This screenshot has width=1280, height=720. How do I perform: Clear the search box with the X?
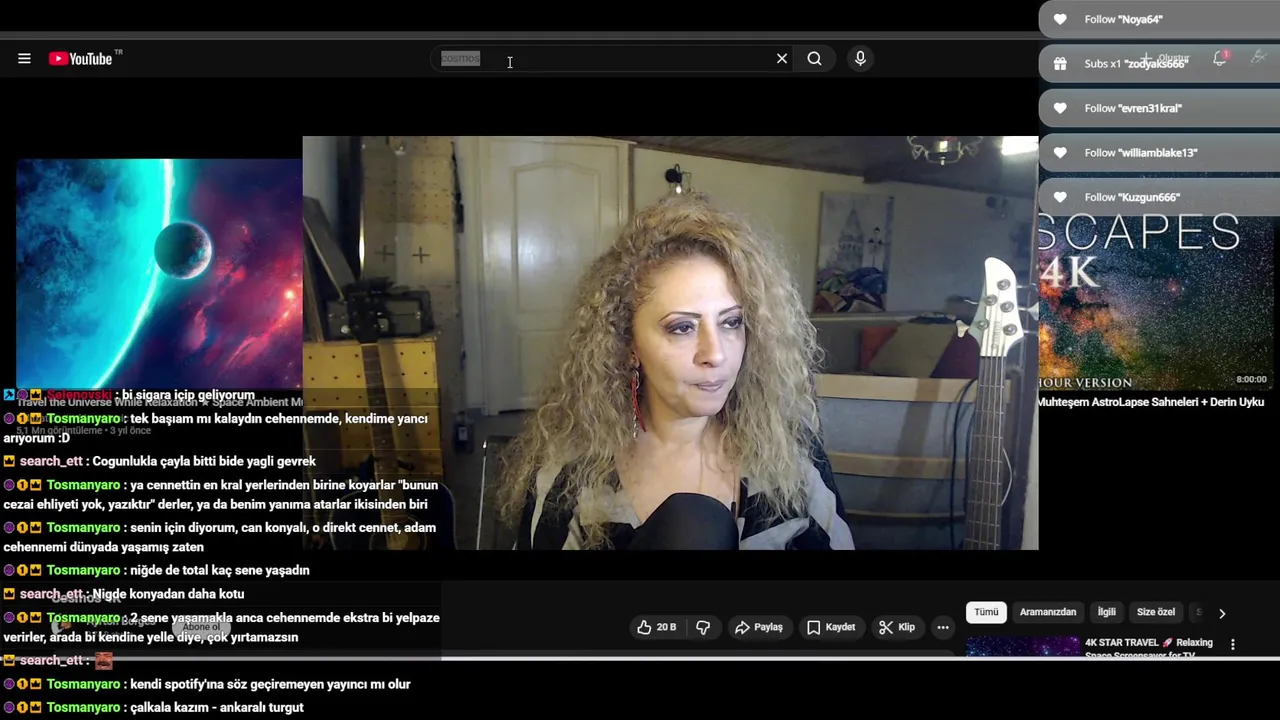coord(782,59)
